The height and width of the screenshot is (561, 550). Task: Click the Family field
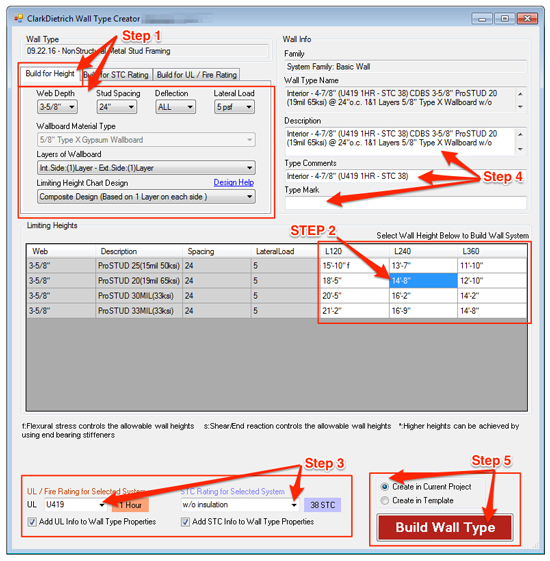tap(405, 67)
